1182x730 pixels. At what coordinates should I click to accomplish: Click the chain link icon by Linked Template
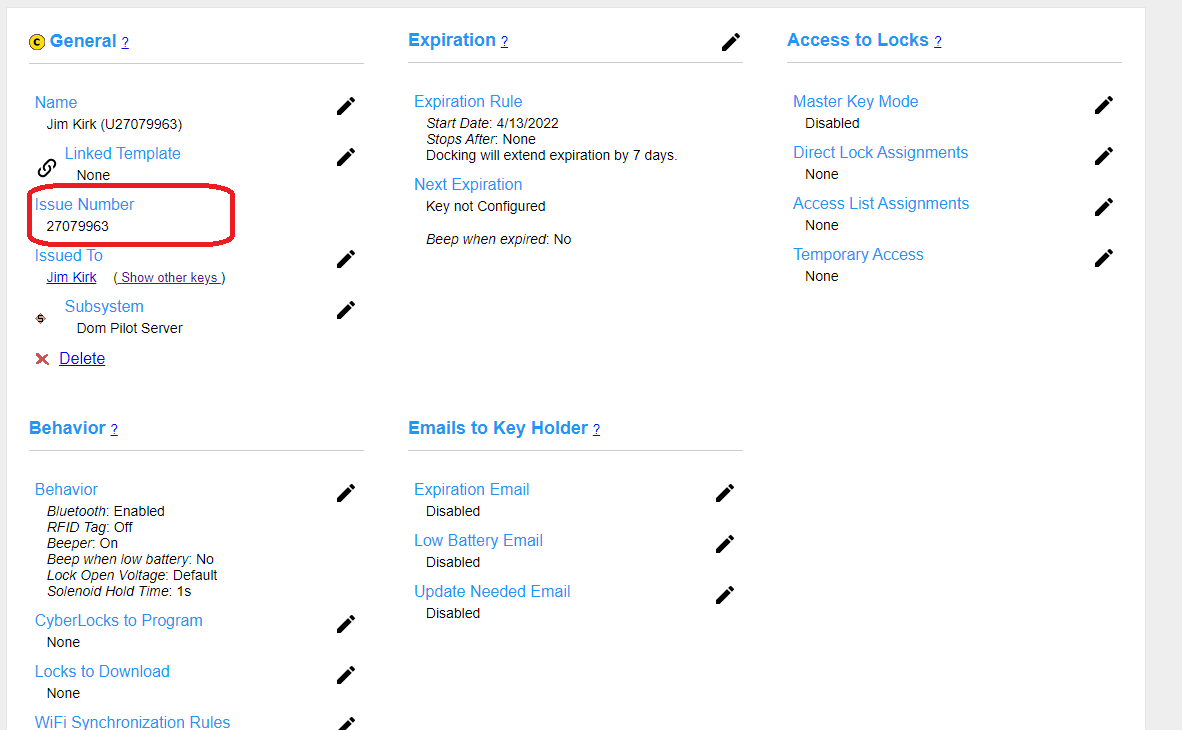[46, 167]
